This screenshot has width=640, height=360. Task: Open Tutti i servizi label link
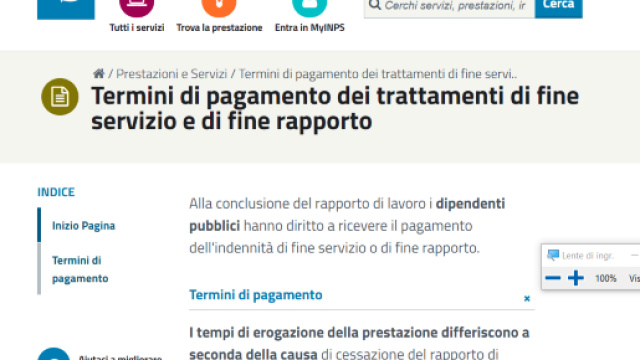click(x=137, y=27)
